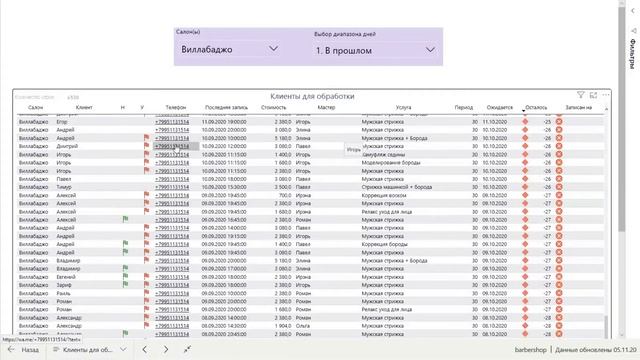Open the Салон(ы) dropdown showing Виллабаджо

point(230,49)
